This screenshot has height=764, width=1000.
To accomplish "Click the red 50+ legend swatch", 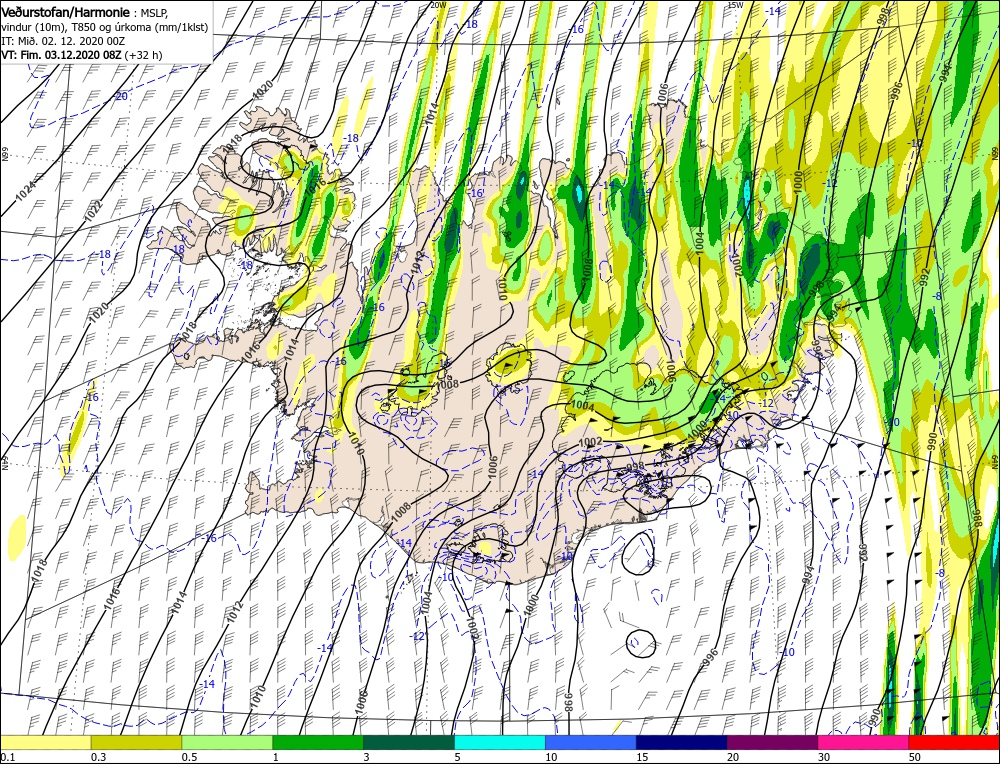I will pos(953,742).
